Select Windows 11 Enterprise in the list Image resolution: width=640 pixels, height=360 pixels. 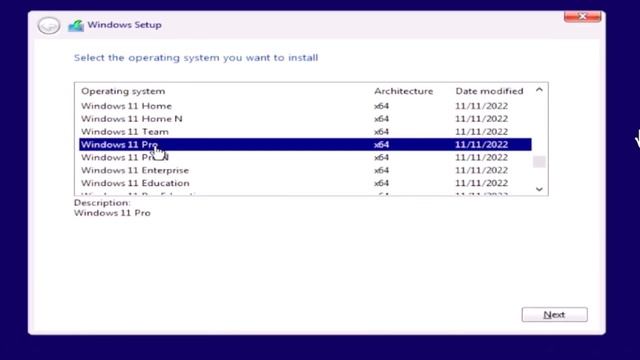pos(305,170)
